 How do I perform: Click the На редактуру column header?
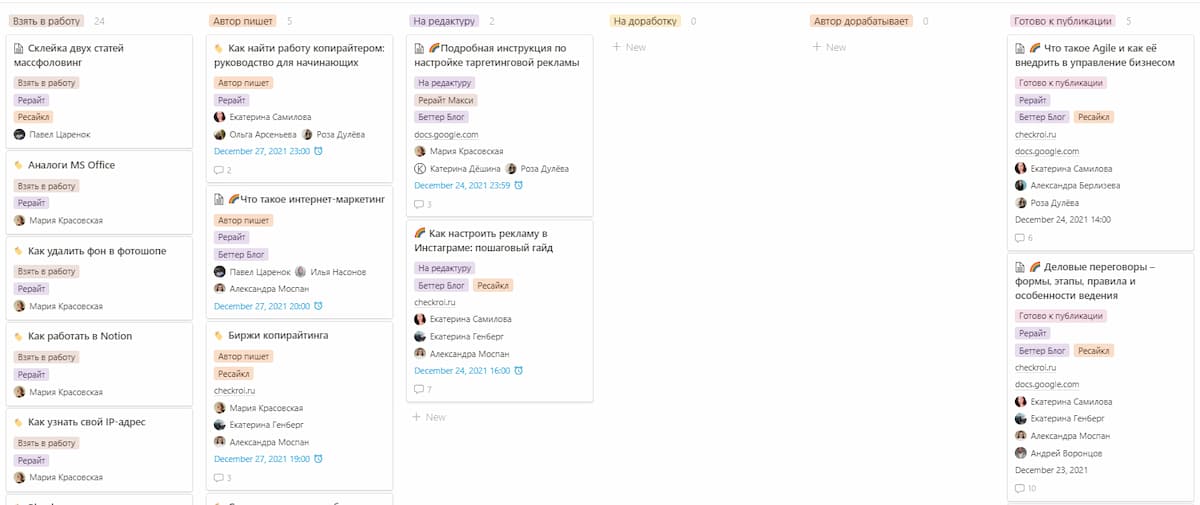[x=444, y=21]
